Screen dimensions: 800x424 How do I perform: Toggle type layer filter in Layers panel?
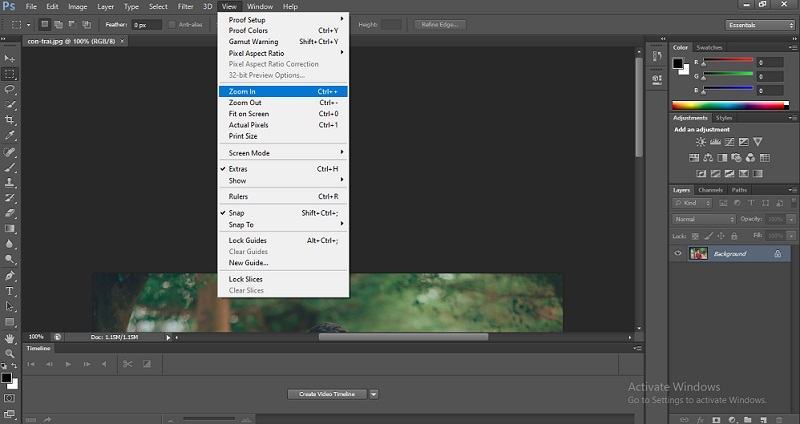point(751,203)
